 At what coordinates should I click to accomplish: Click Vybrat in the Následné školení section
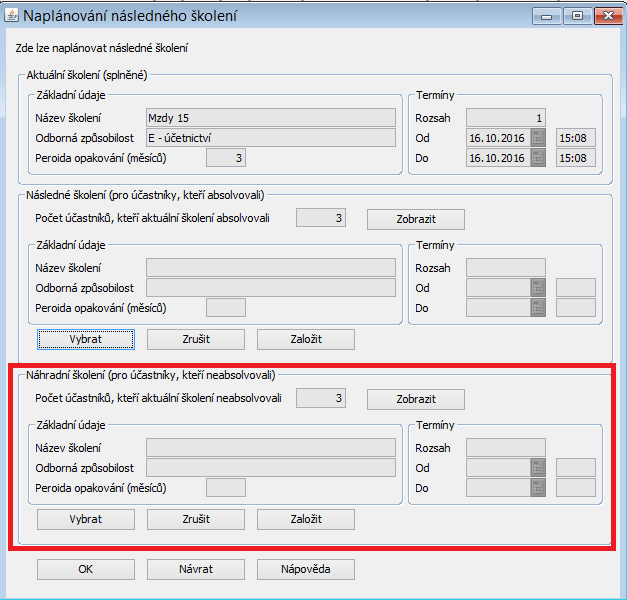85,339
